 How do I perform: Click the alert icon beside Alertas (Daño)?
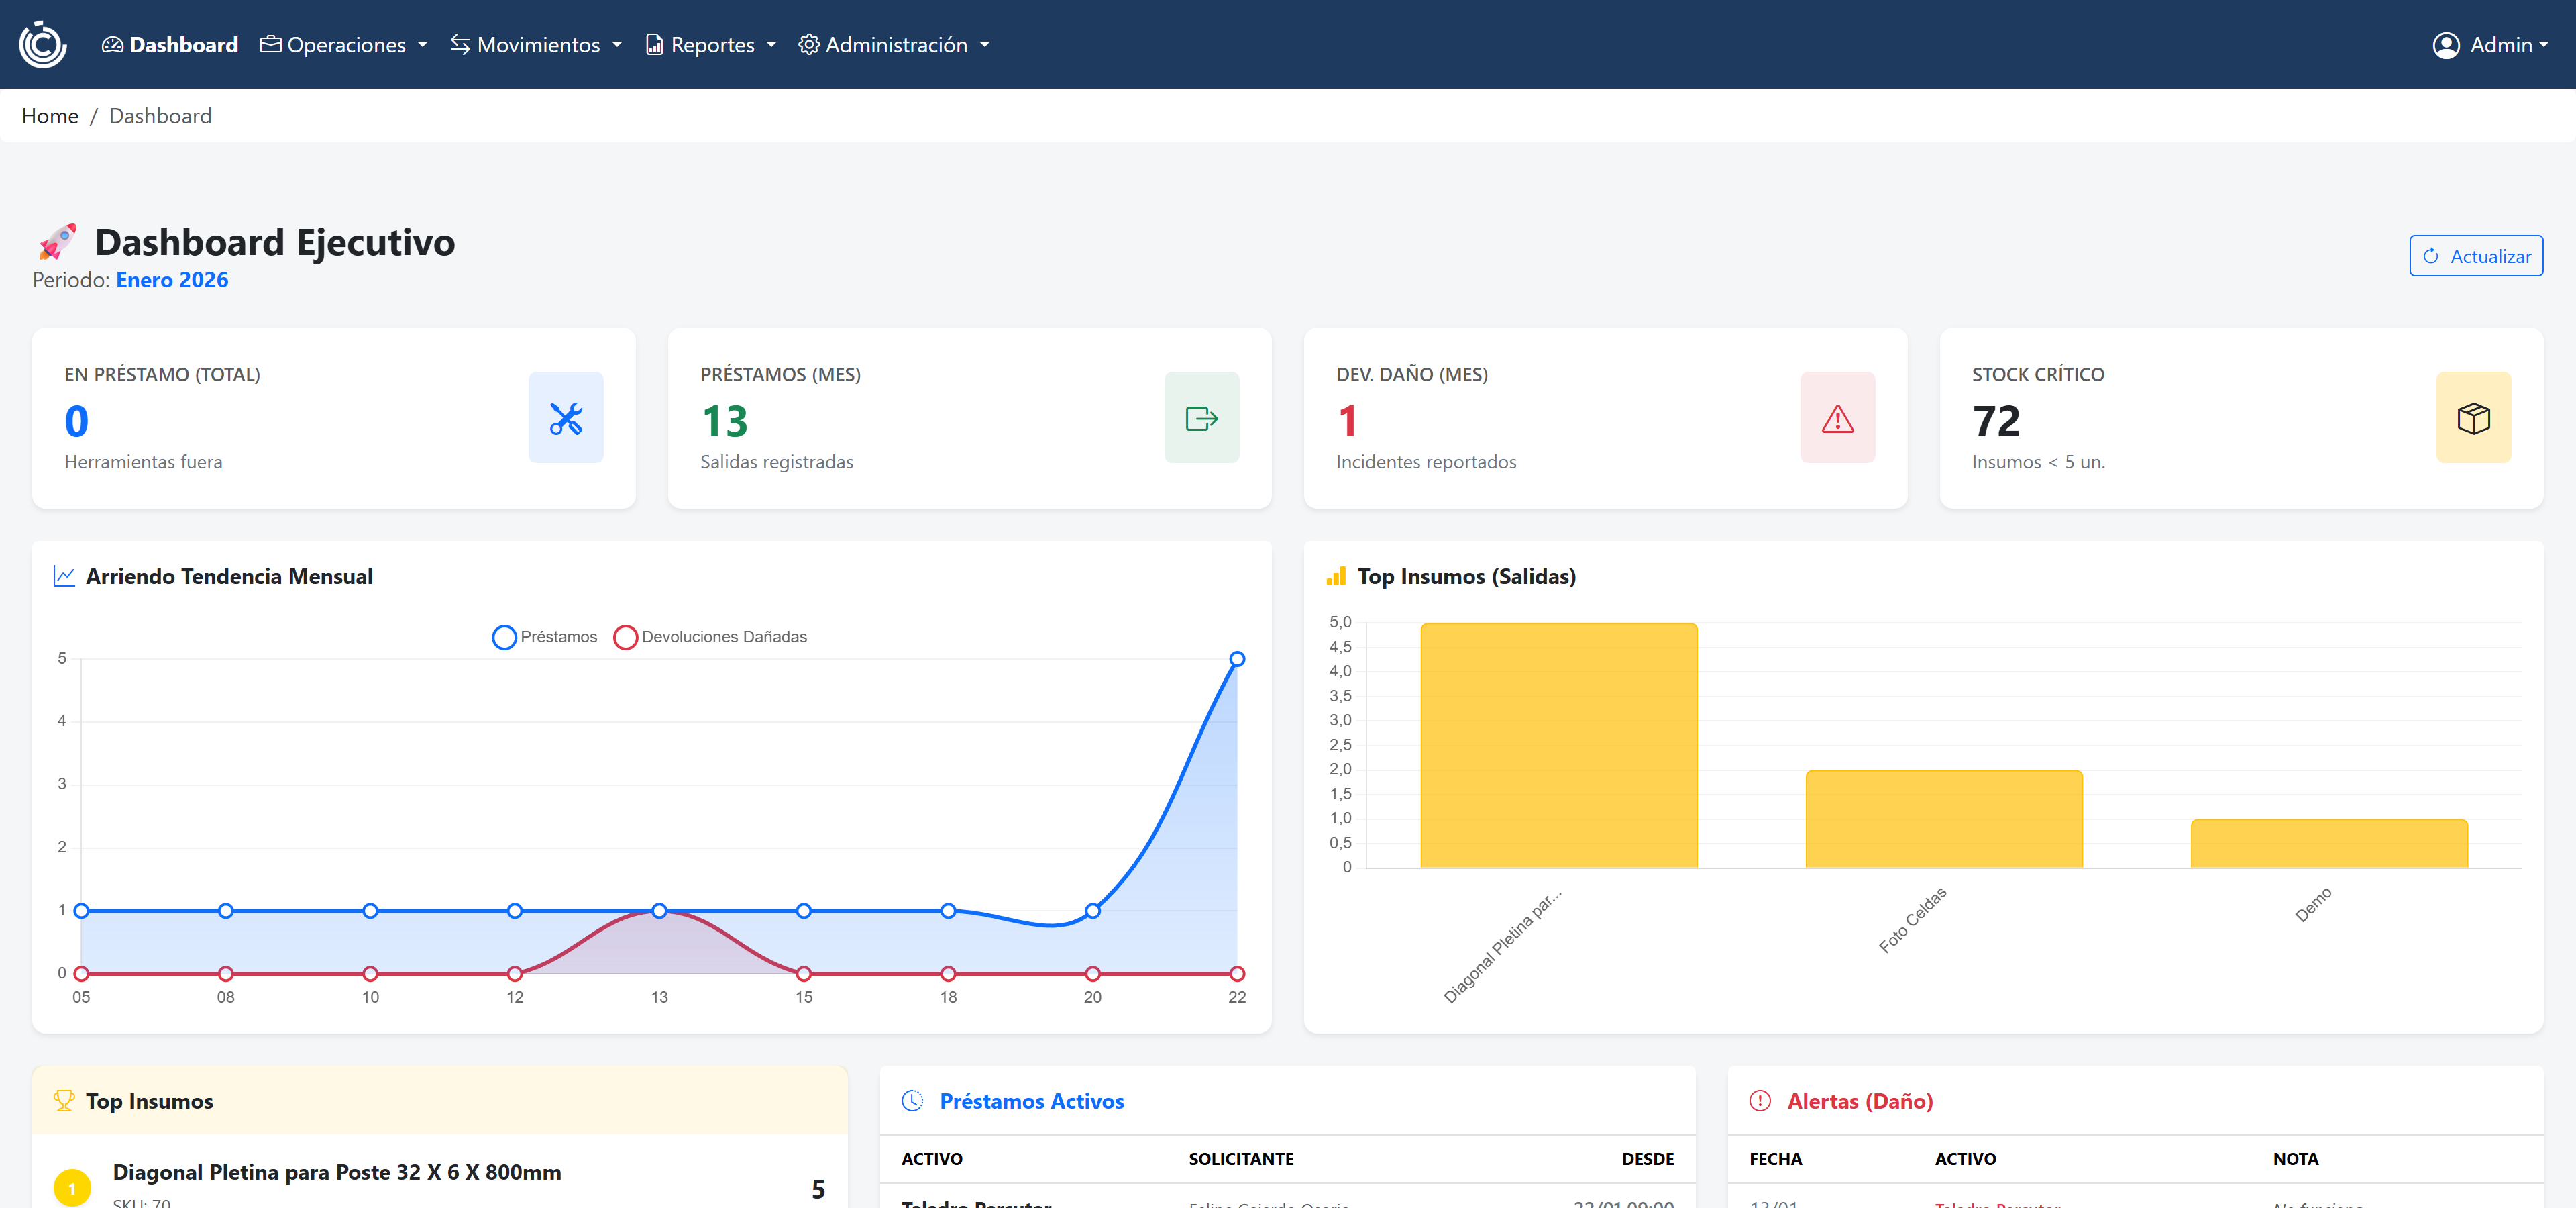pos(1760,1100)
